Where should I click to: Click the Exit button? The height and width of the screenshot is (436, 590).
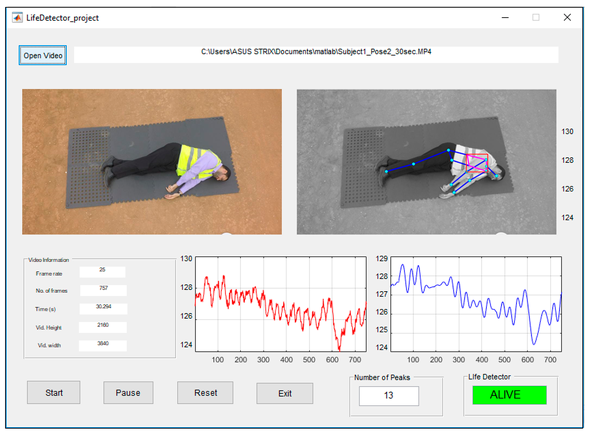point(285,393)
